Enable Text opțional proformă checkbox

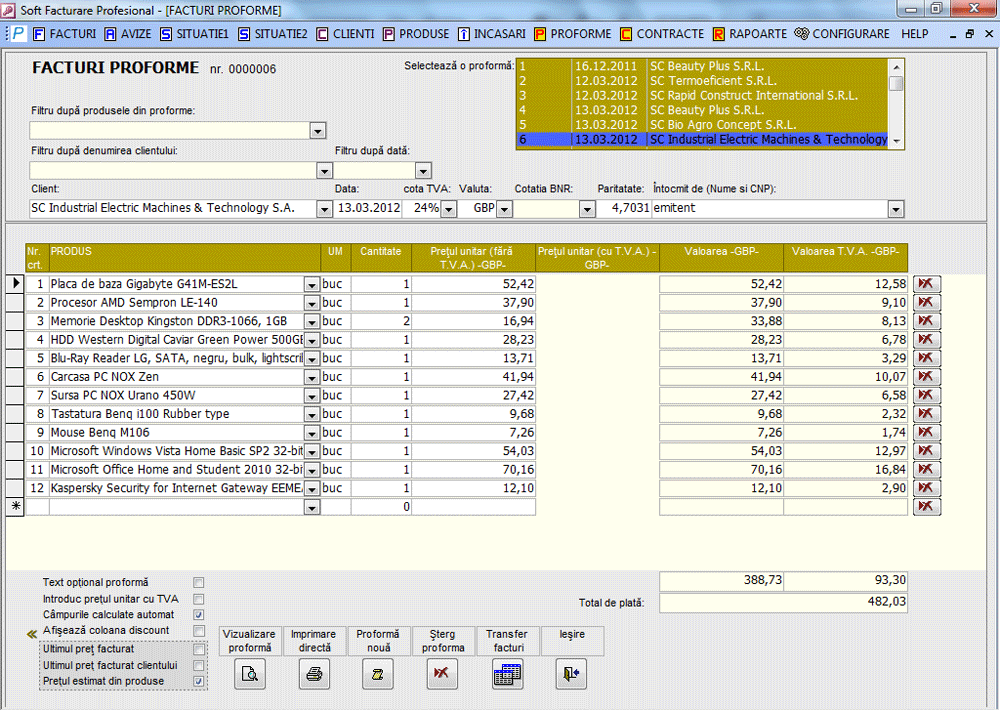(x=199, y=583)
